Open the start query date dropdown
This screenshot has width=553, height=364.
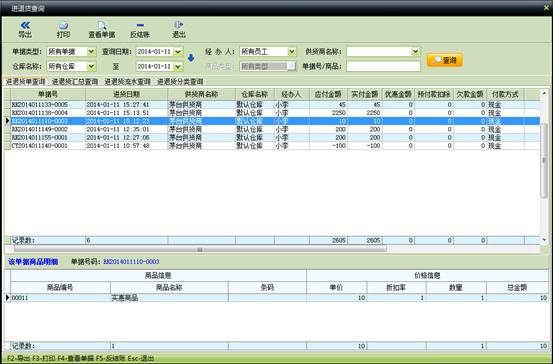pyautogui.click(x=178, y=51)
